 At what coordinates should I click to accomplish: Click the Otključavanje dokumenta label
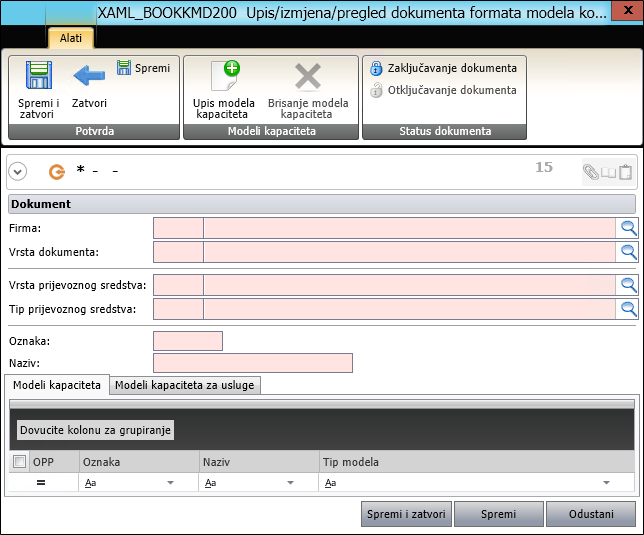(452, 90)
